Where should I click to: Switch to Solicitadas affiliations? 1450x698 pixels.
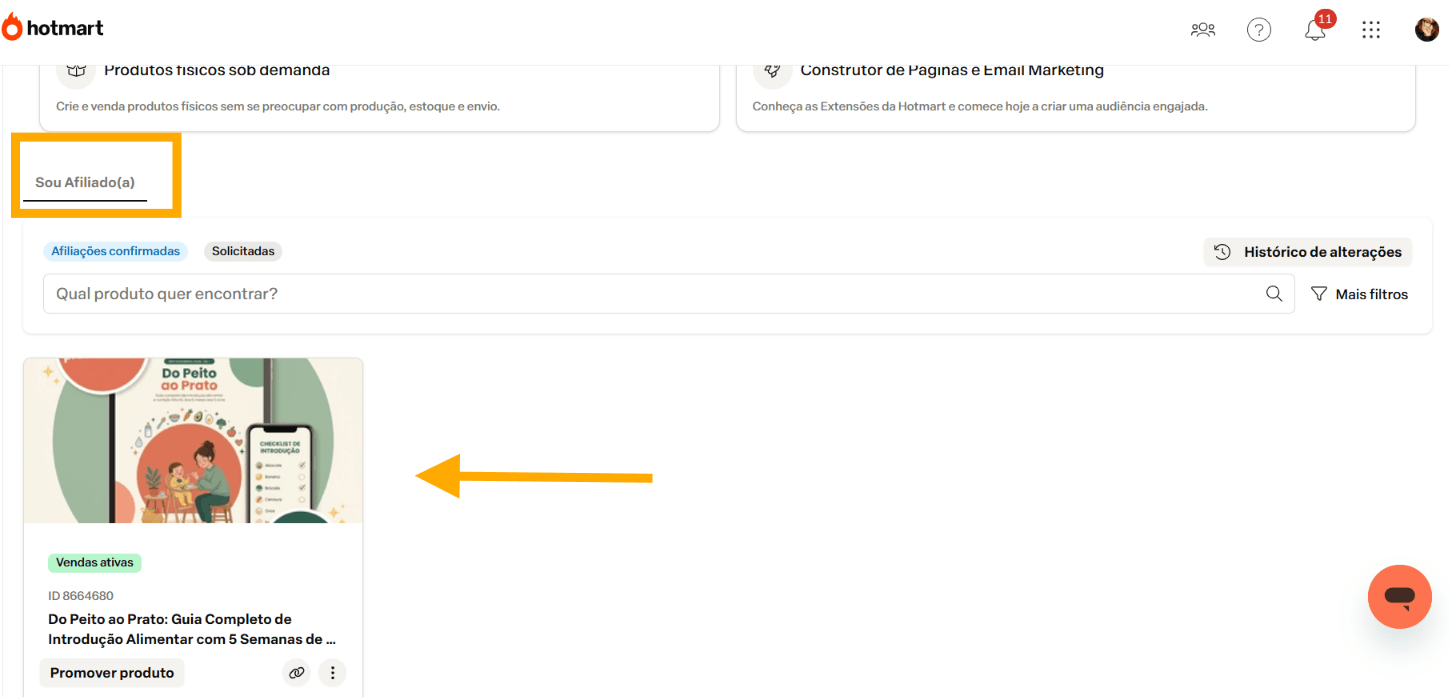pos(243,251)
